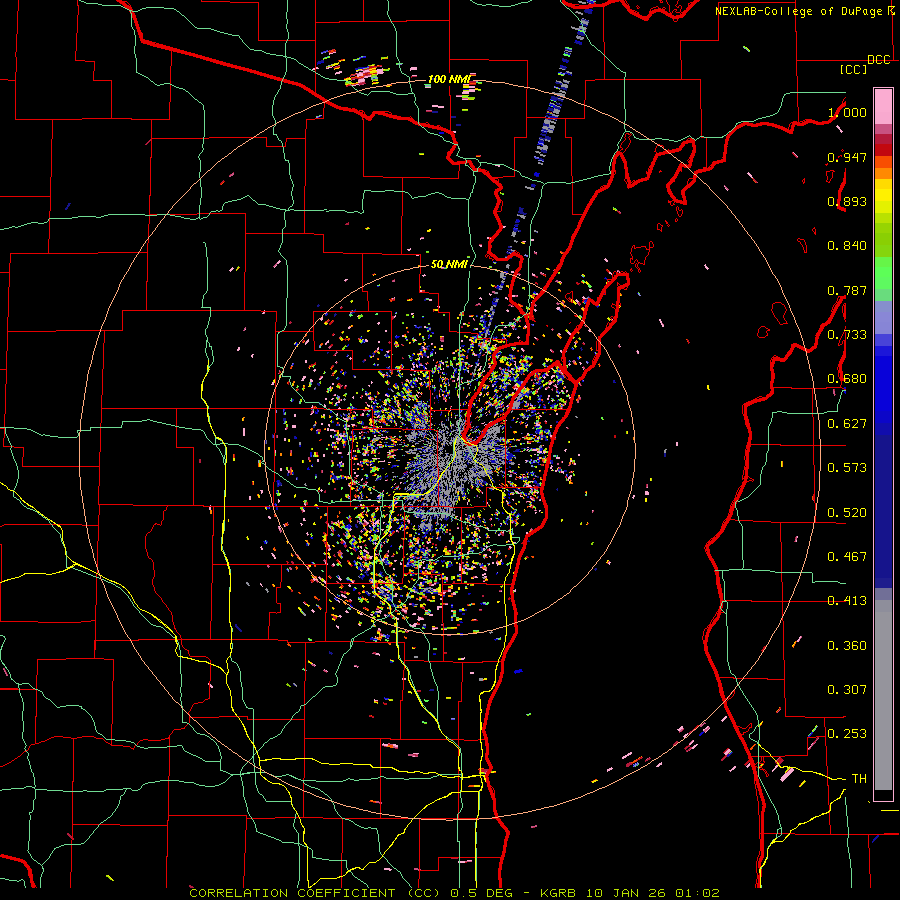Click the 0.520 color scale label
Viewport: 900px width, 900px height.
coord(847,512)
